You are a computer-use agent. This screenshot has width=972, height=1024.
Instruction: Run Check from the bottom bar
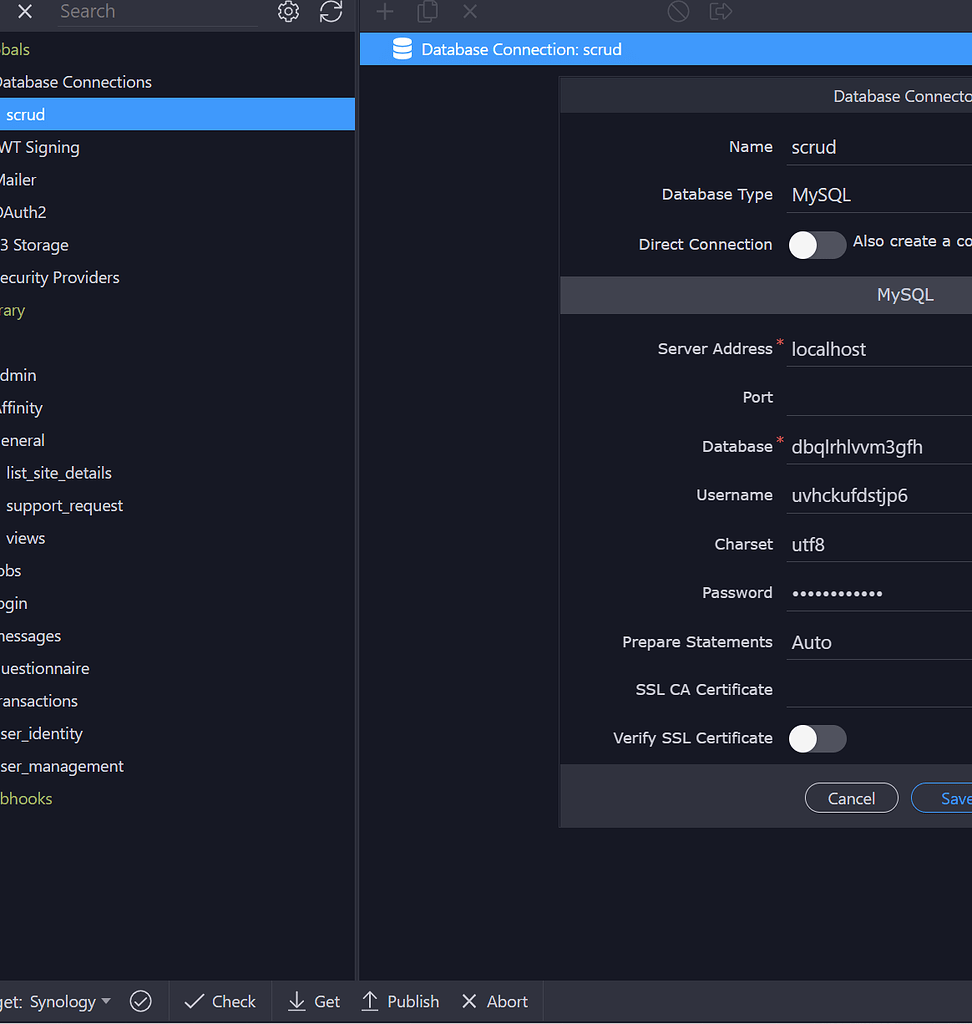[219, 1001]
